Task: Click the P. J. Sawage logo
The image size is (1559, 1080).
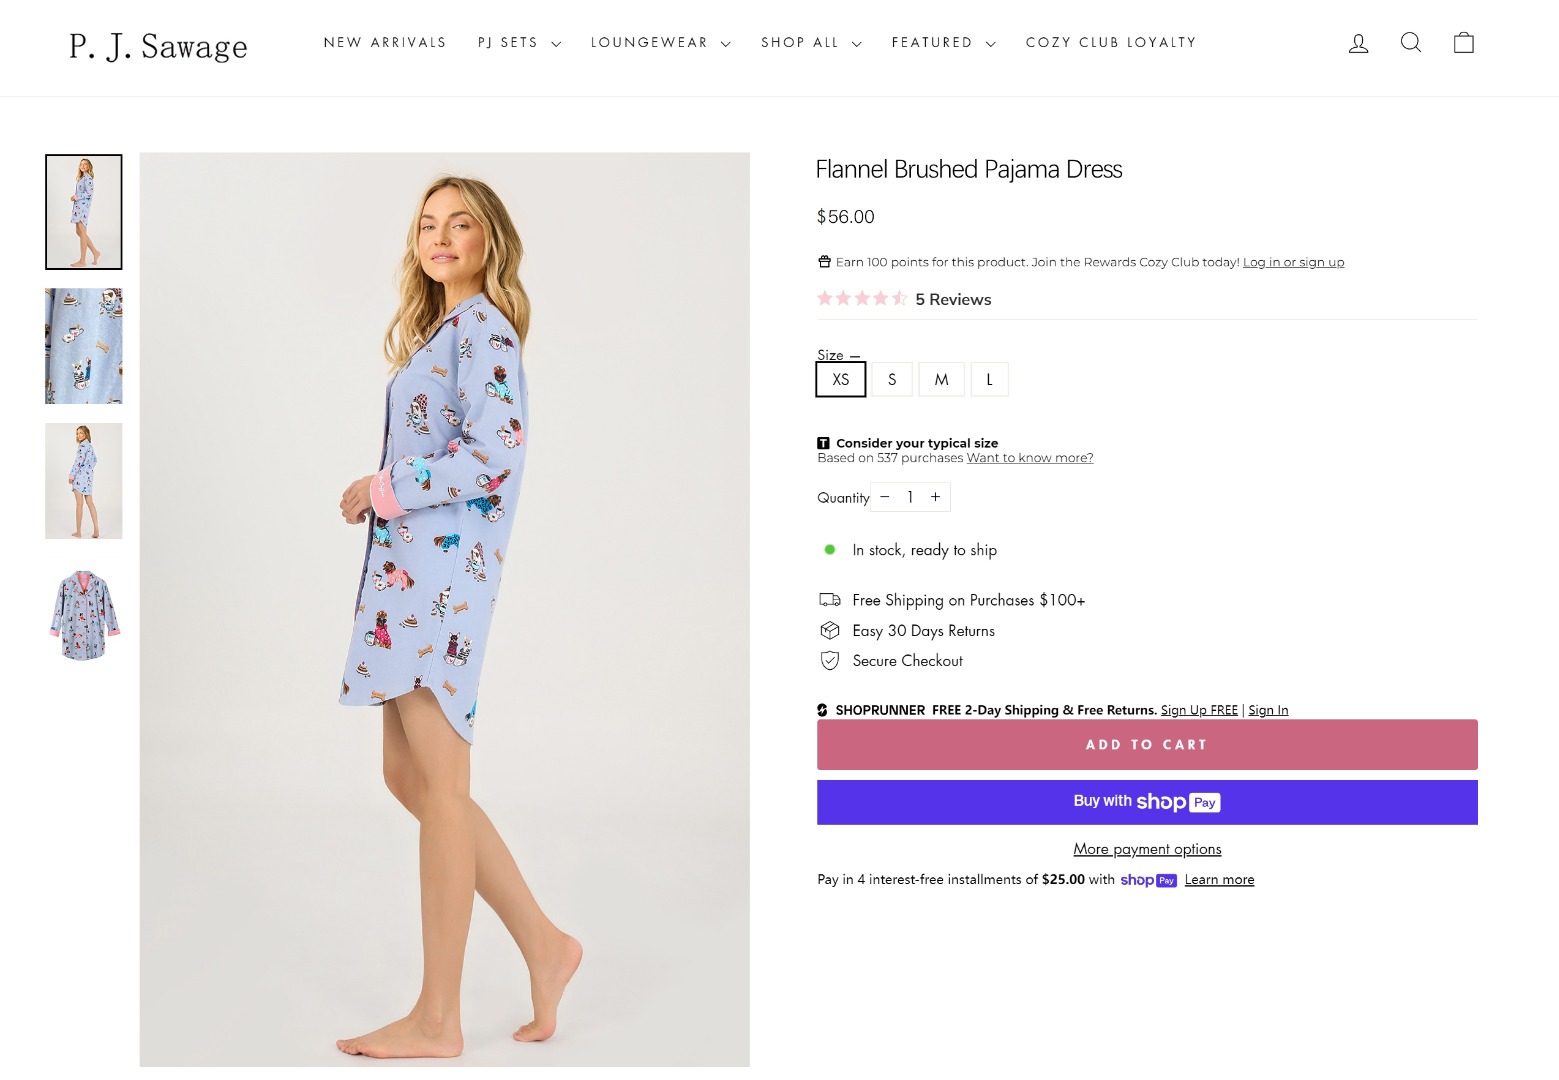Action: pyautogui.click(x=158, y=46)
